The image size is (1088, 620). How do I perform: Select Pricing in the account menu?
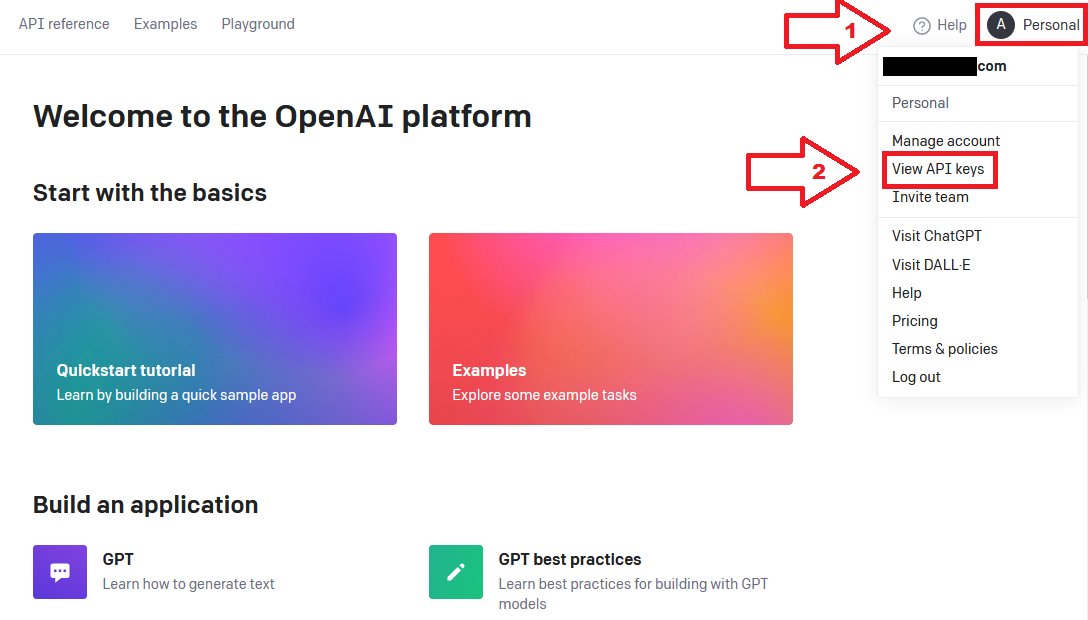click(915, 321)
